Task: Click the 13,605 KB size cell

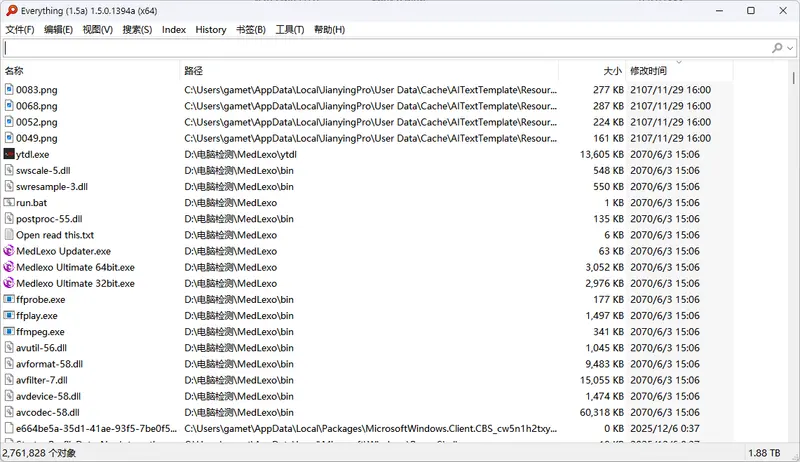Action: pyautogui.click(x=602, y=154)
